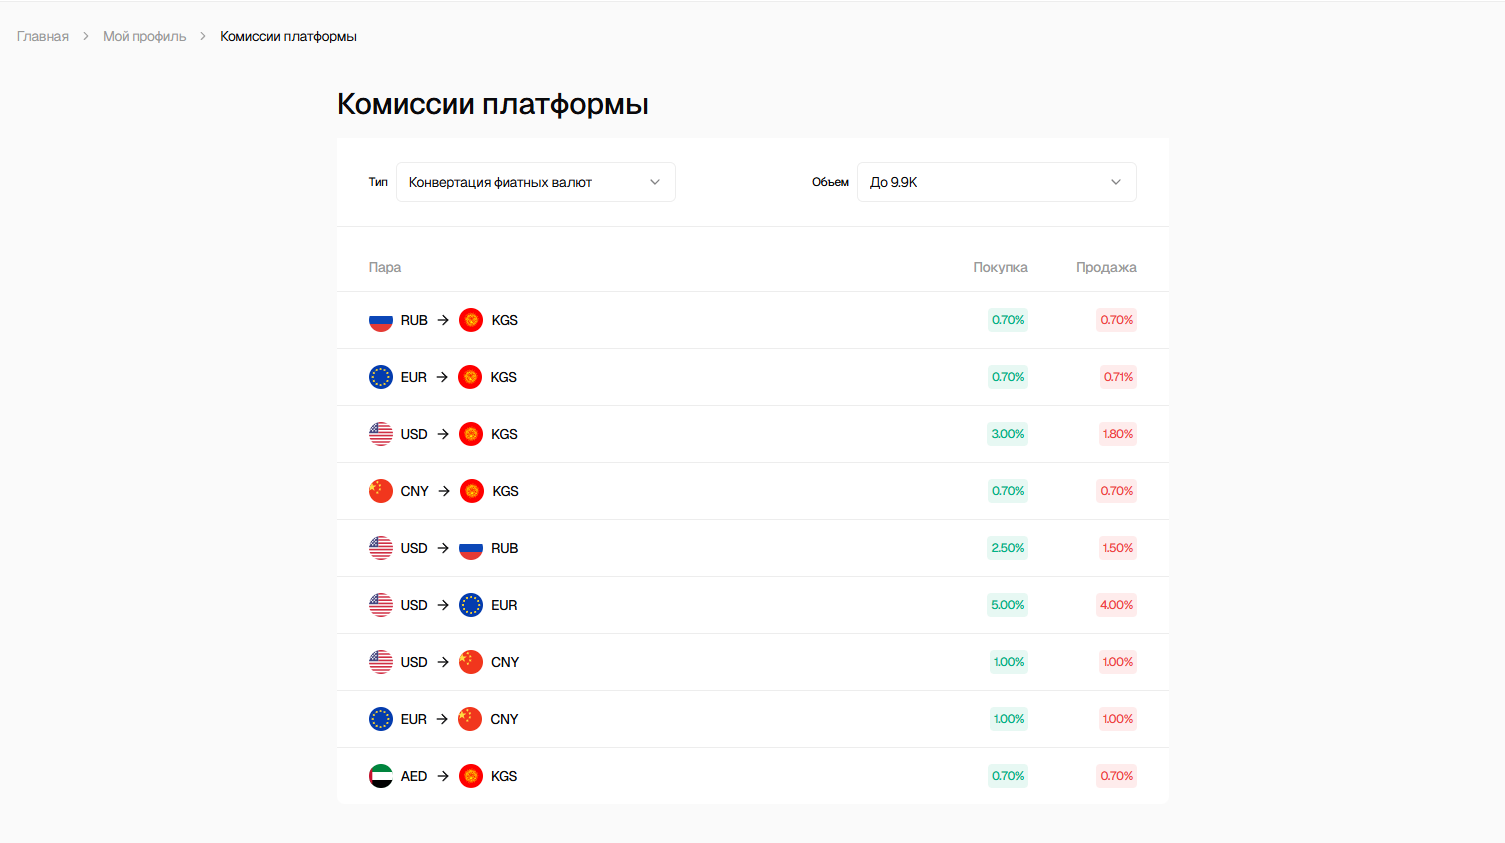Open the Тип dropdown for conversion type
Screen dimensions: 1505x843
[x=535, y=182]
